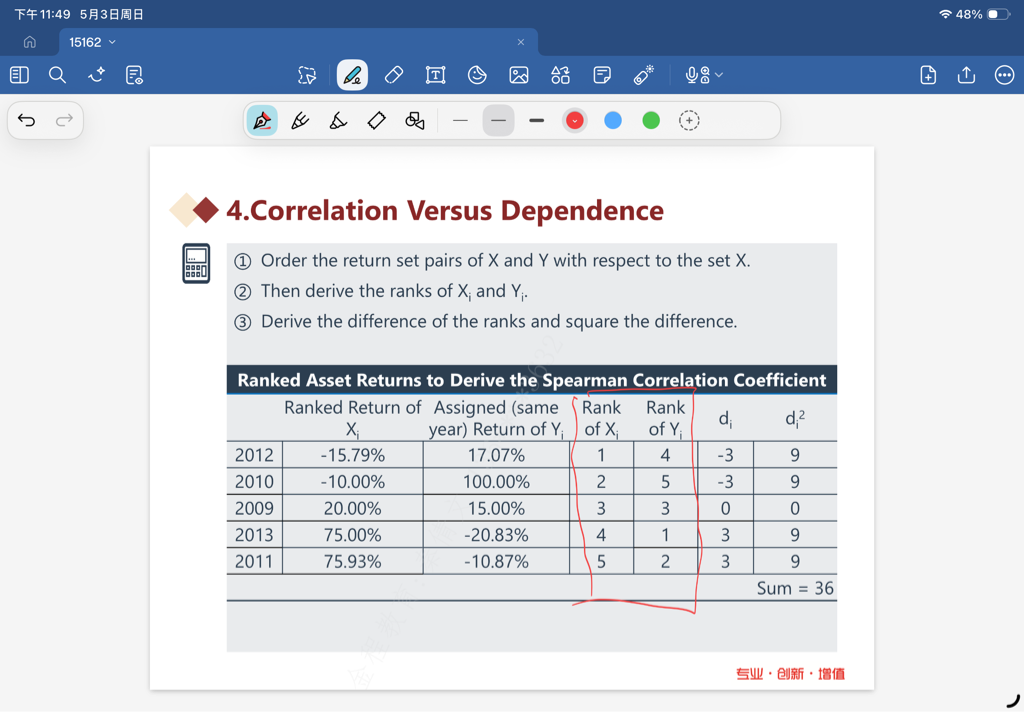Close the 15162 document tab
1024x712 pixels.
(x=520, y=42)
